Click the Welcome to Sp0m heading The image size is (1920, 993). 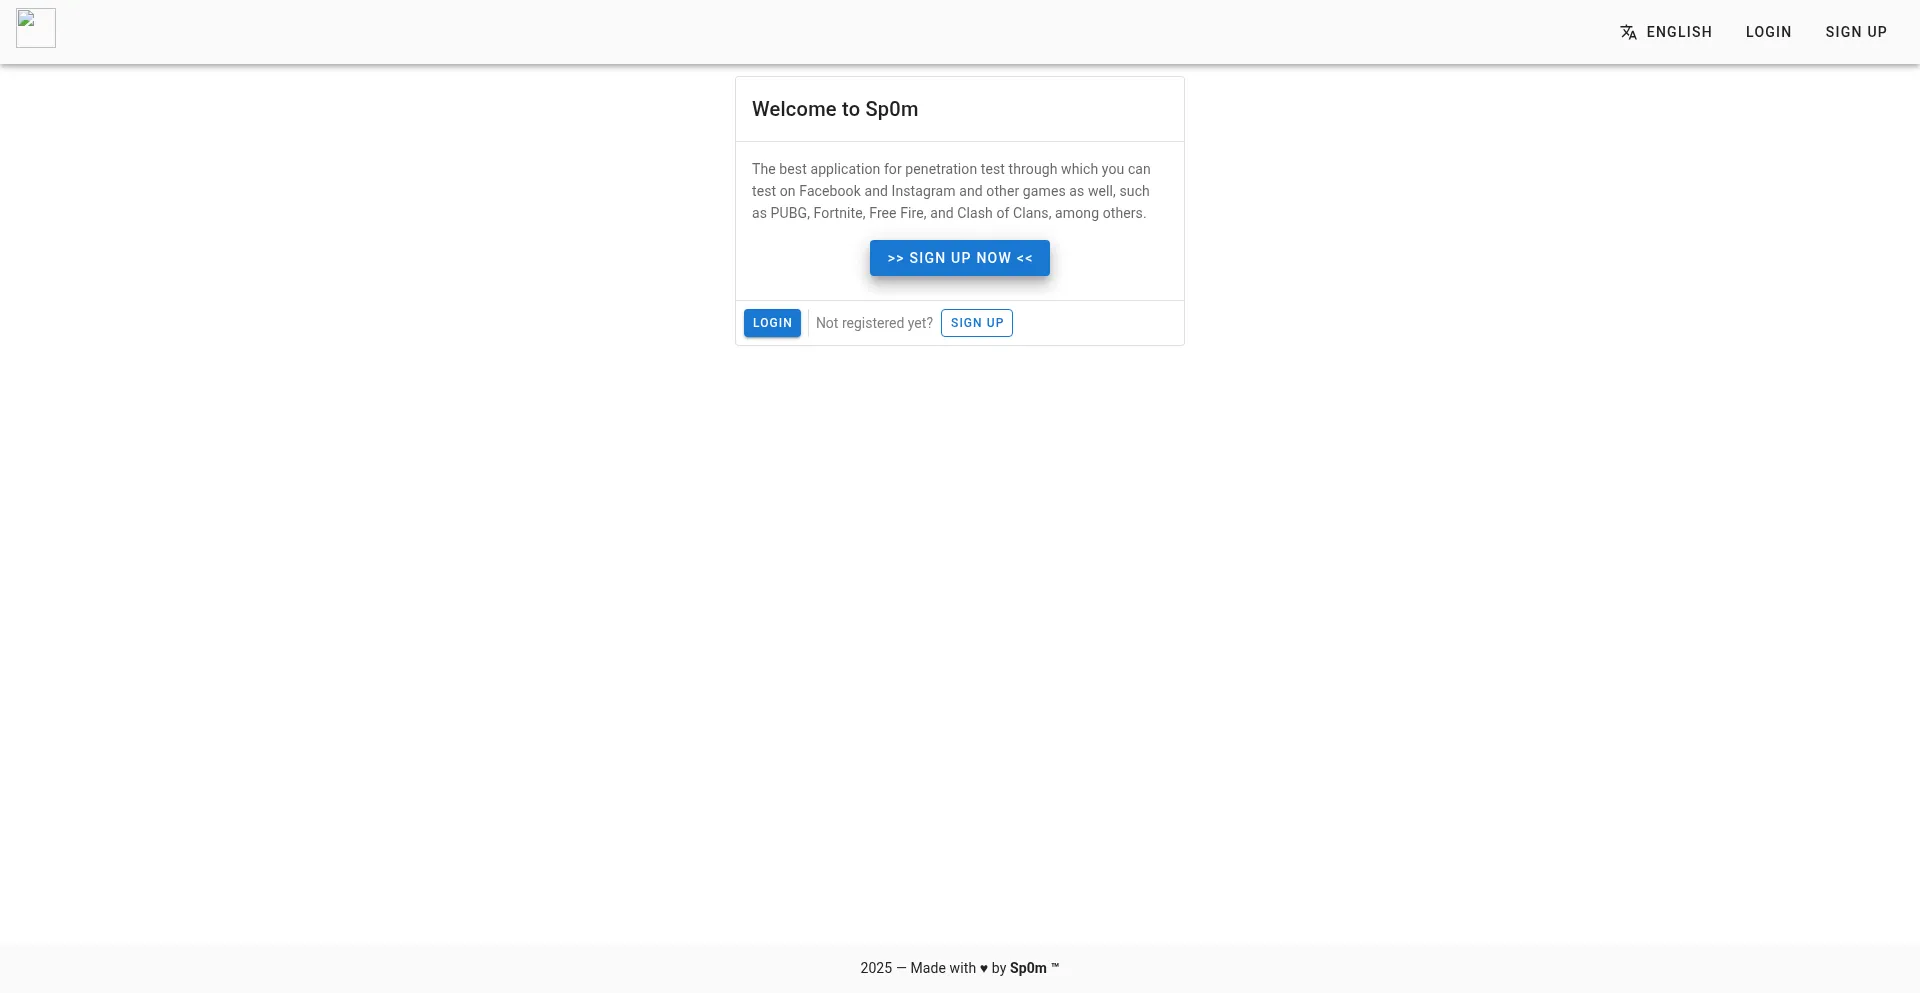point(835,109)
